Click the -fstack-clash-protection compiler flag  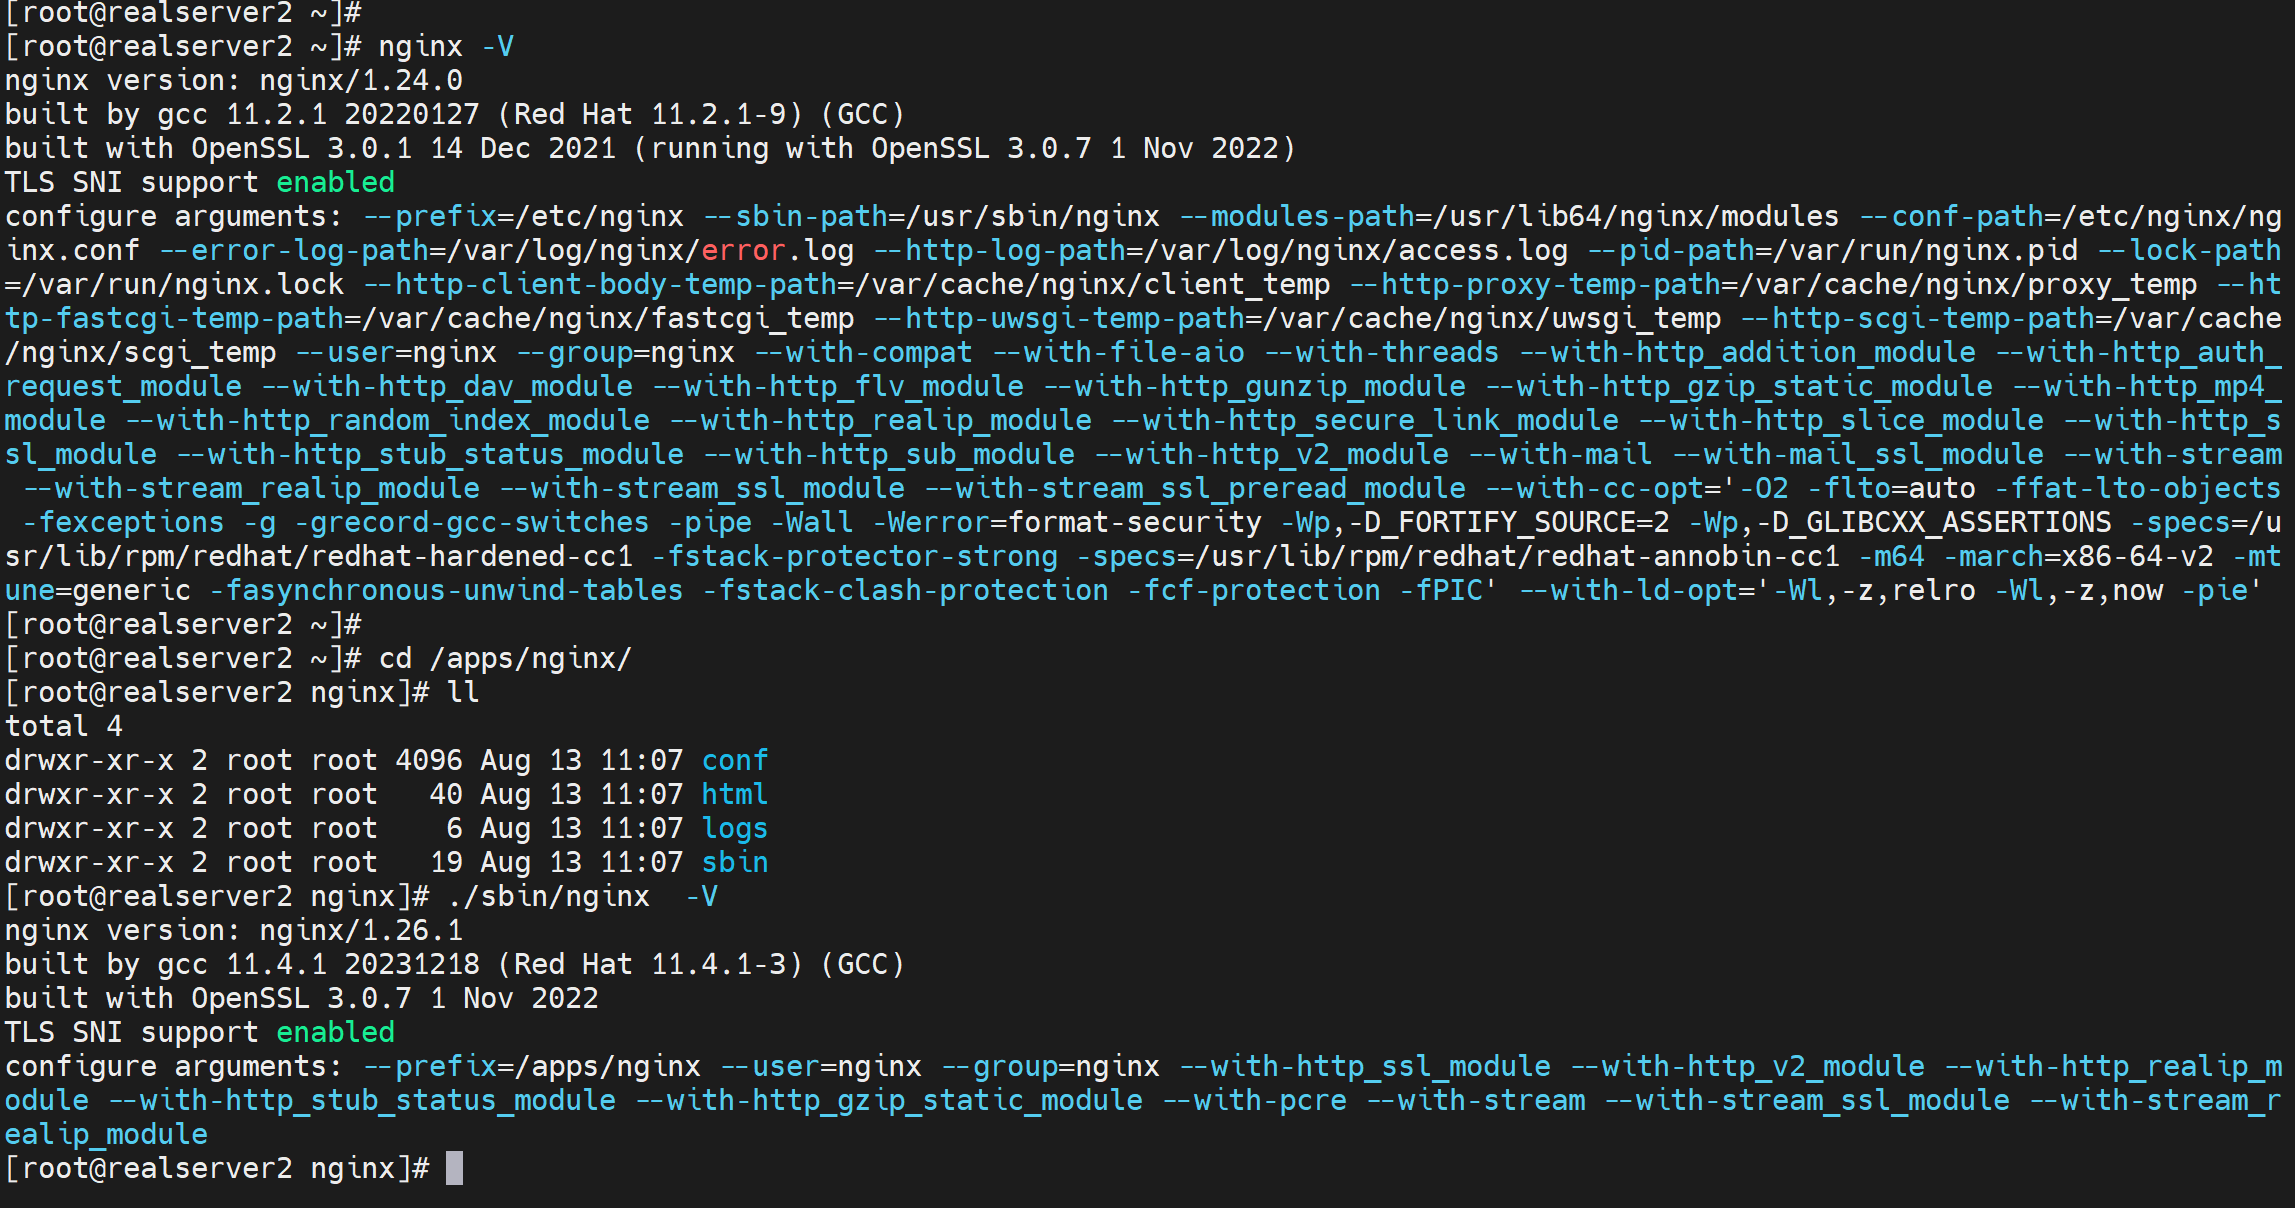coord(913,590)
